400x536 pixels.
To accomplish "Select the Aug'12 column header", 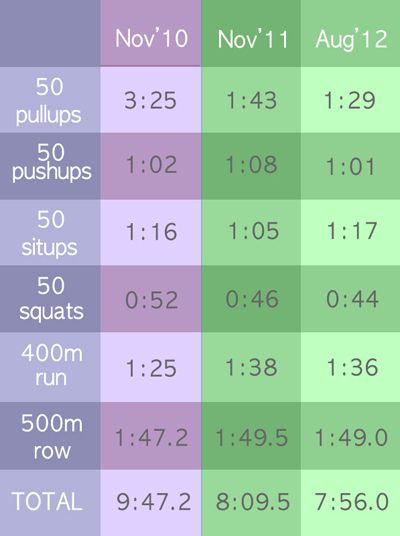I will 350,33.
